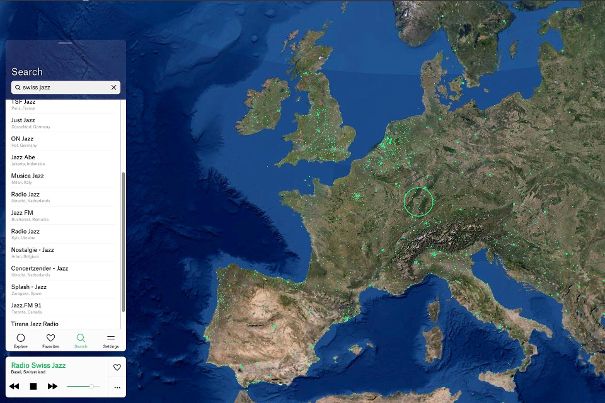Select Concertzender - Jazz station
The image size is (605, 403).
[x=40, y=270]
